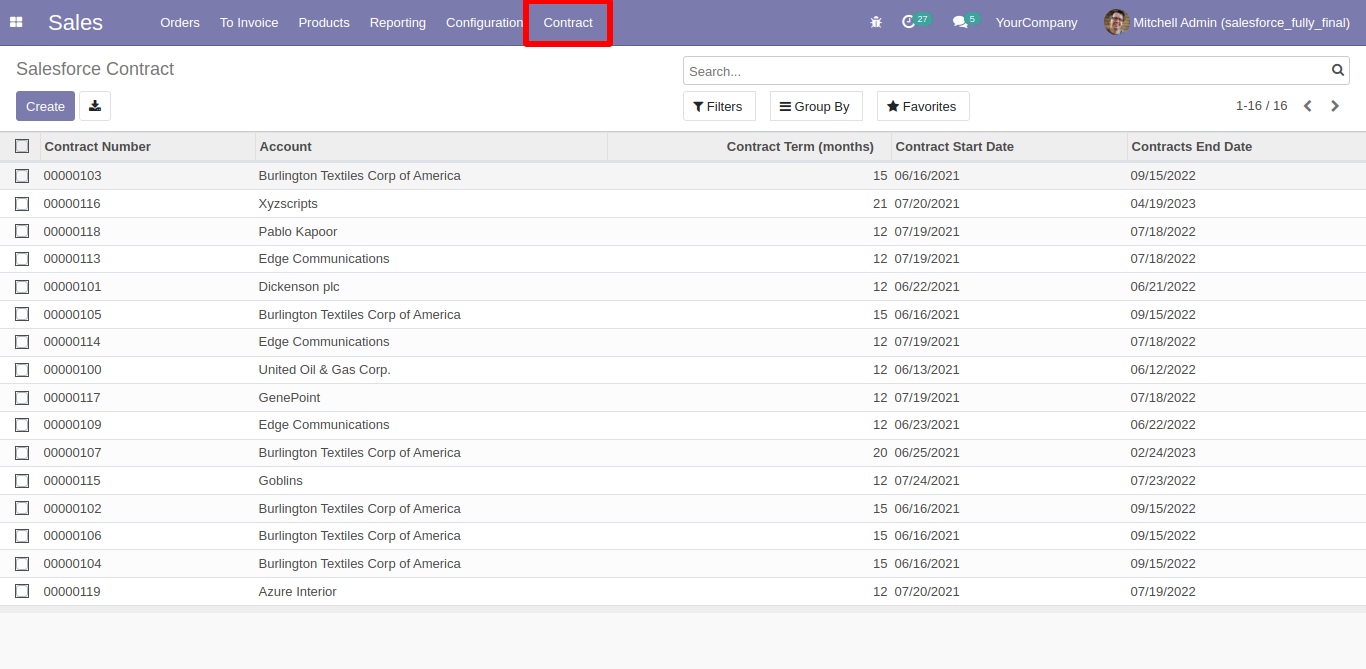Open United Oil & Gas Corp. row
The height and width of the screenshot is (669, 1366).
pos(683,370)
